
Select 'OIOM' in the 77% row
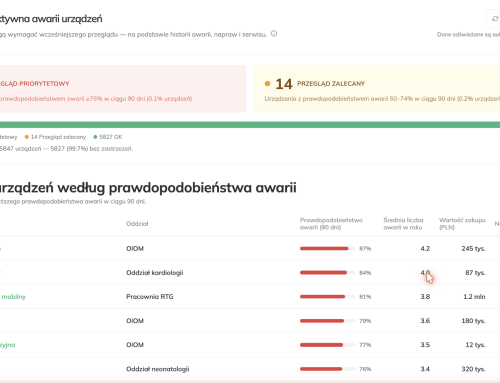(x=135, y=345)
